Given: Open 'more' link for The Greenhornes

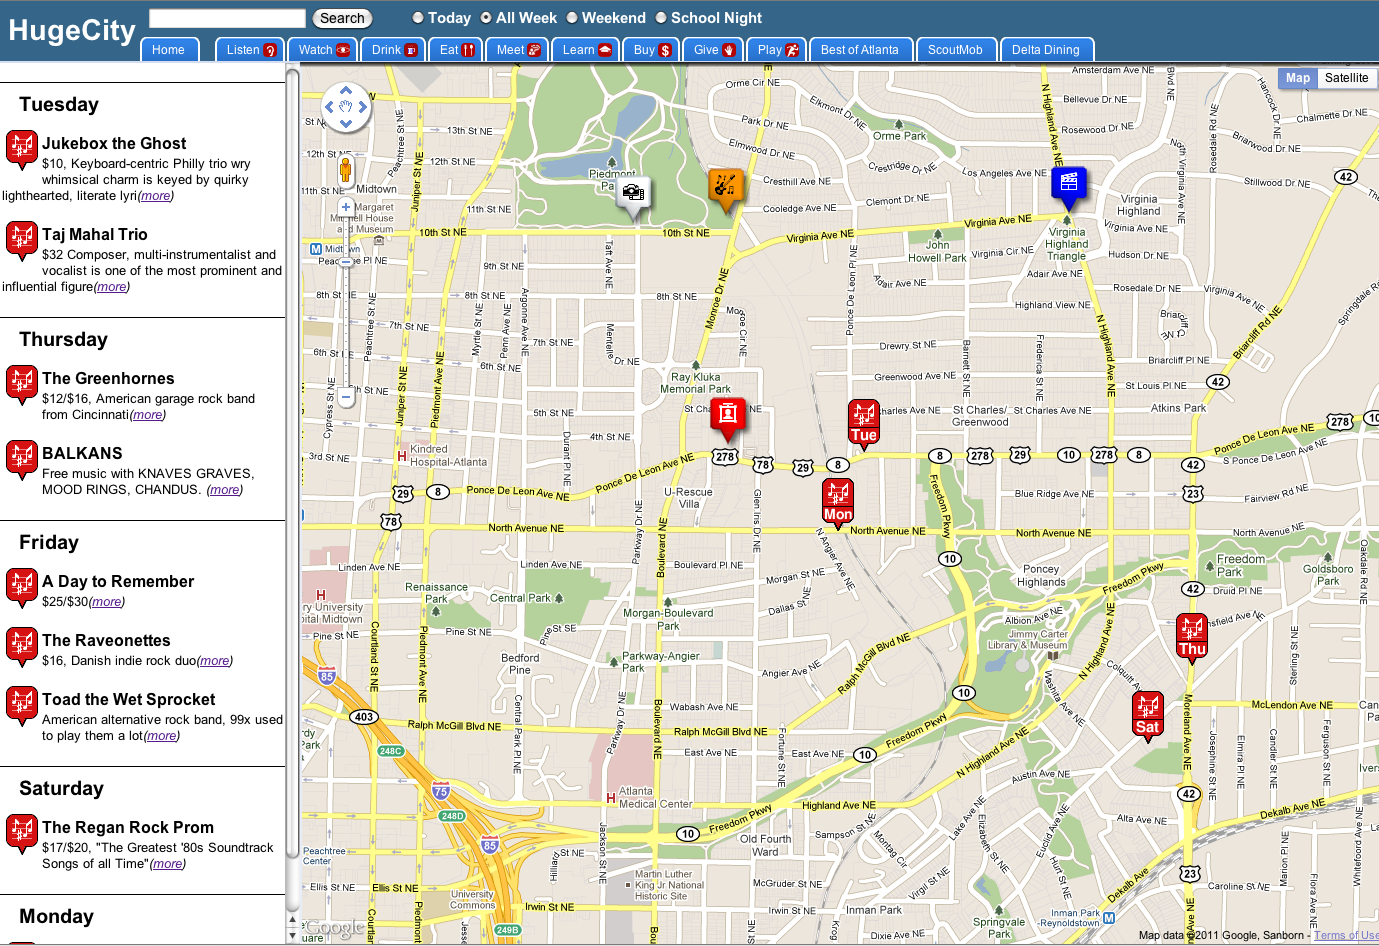Looking at the screenshot, I should click(x=147, y=415).
